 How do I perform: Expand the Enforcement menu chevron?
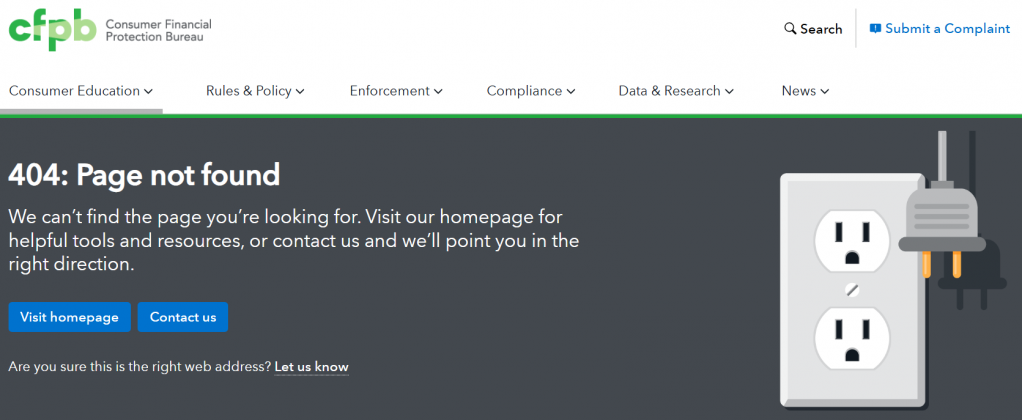point(438,91)
